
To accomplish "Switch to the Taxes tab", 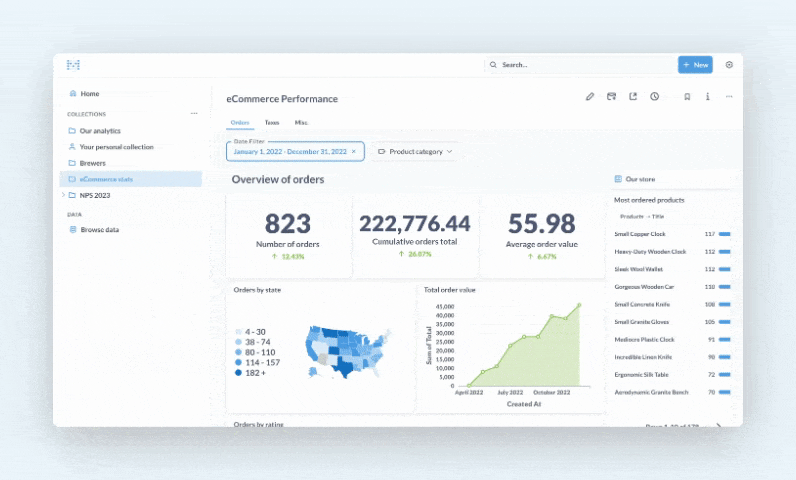I will point(271,122).
